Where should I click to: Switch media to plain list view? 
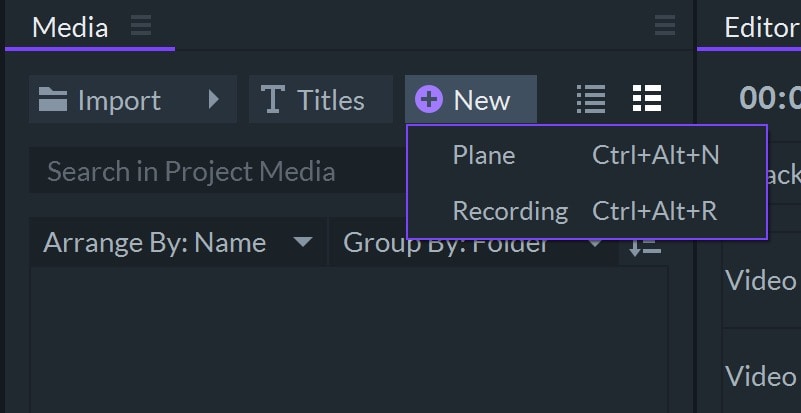[591, 99]
